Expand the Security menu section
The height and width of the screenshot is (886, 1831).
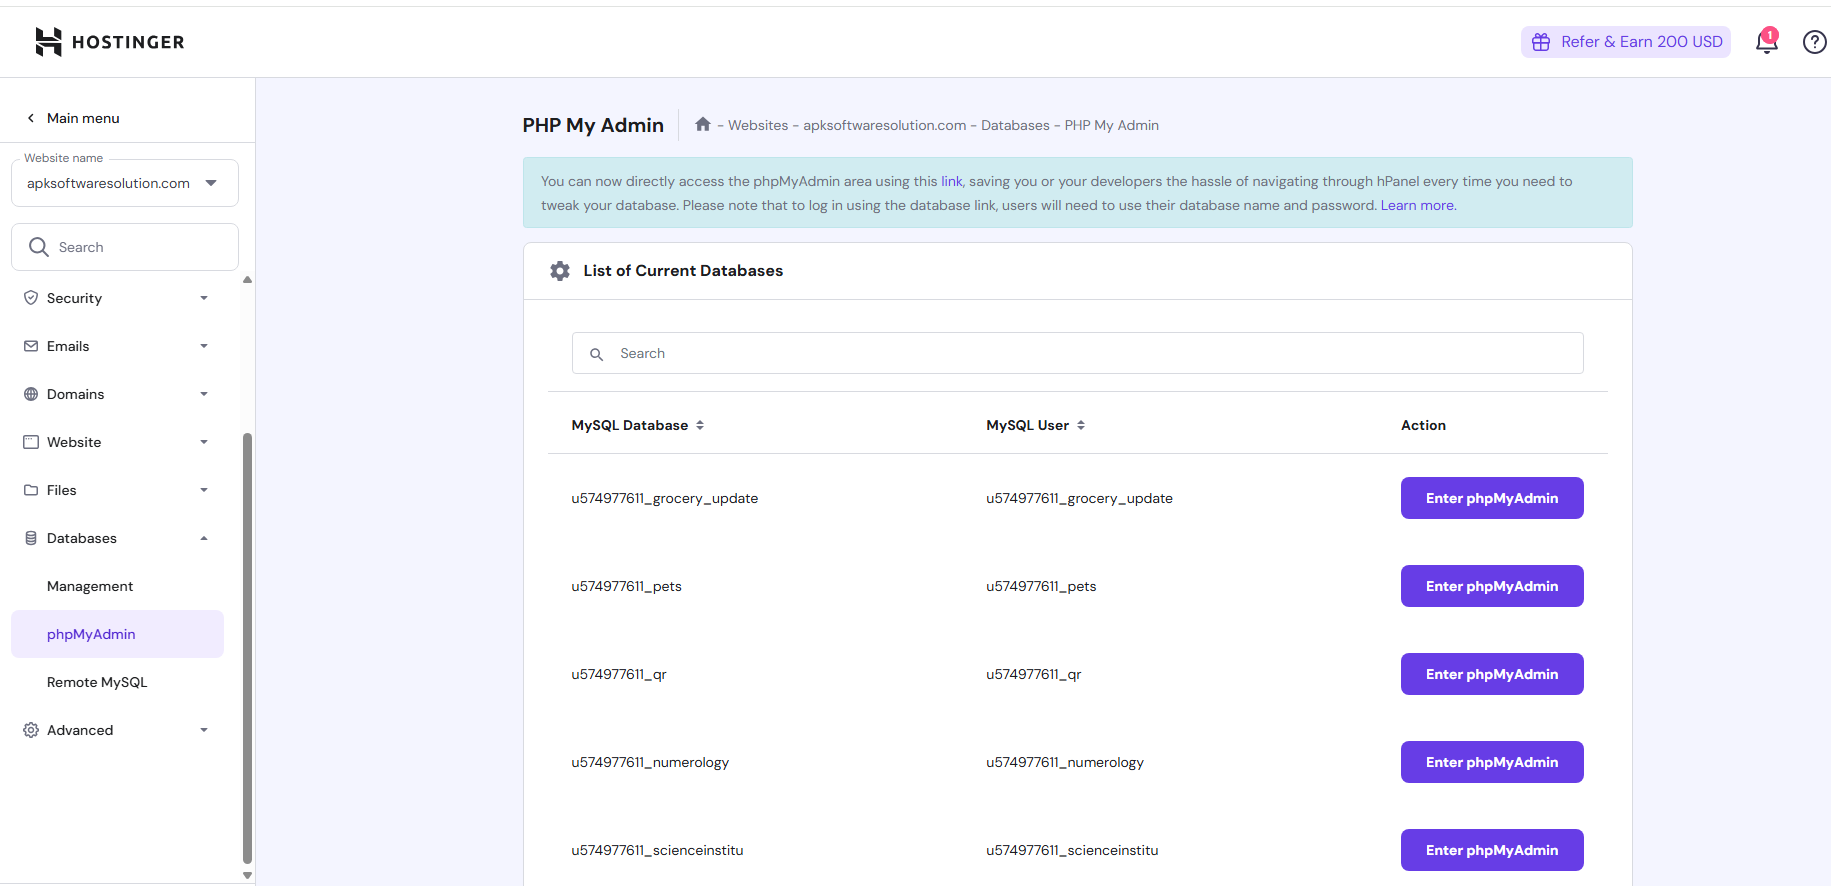coord(204,298)
